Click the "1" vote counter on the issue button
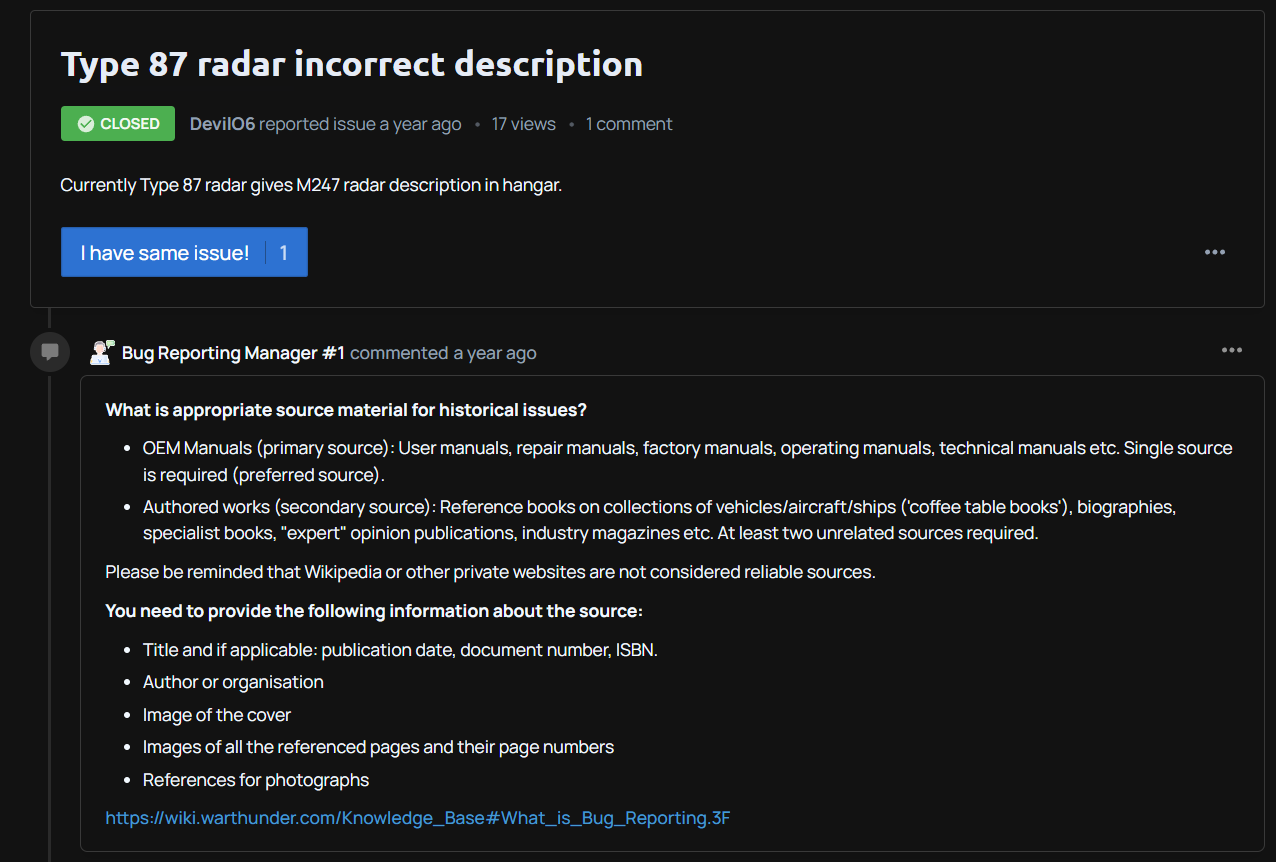This screenshot has height=862, width=1276. 283,252
